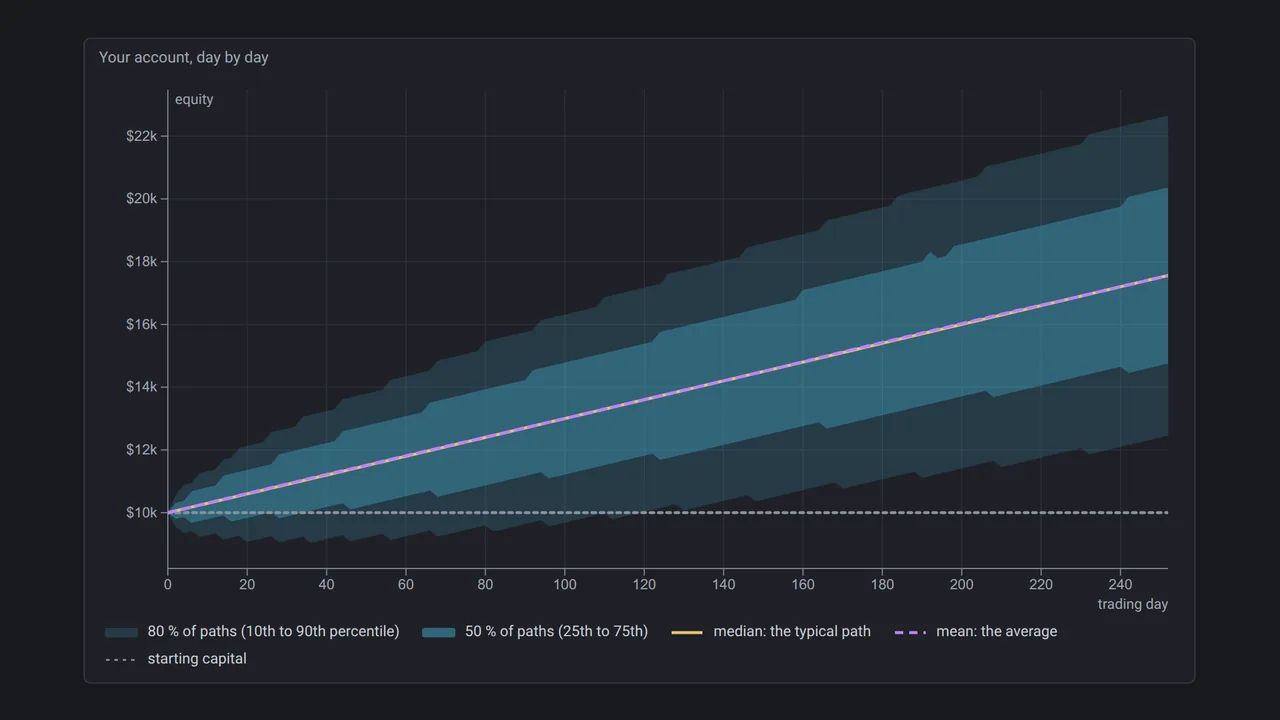This screenshot has height=720, width=1280.
Task: Click the x-axis tick label 160
Action: coord(803,584)
